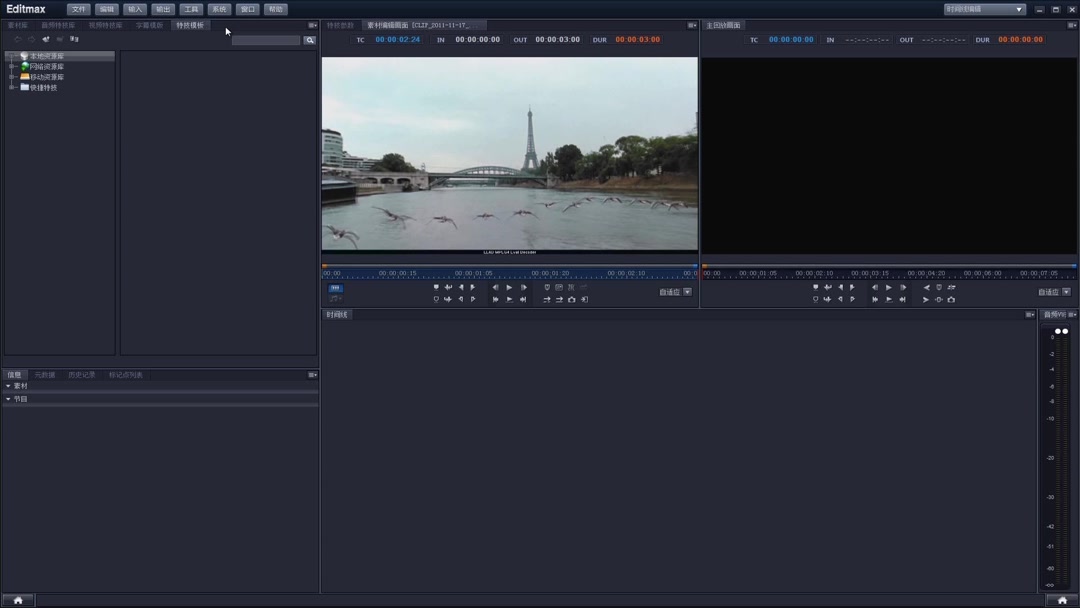1080x608 pixels.
Task: Switch to the 字幕模板 tab
Action: tap(149, 25)
